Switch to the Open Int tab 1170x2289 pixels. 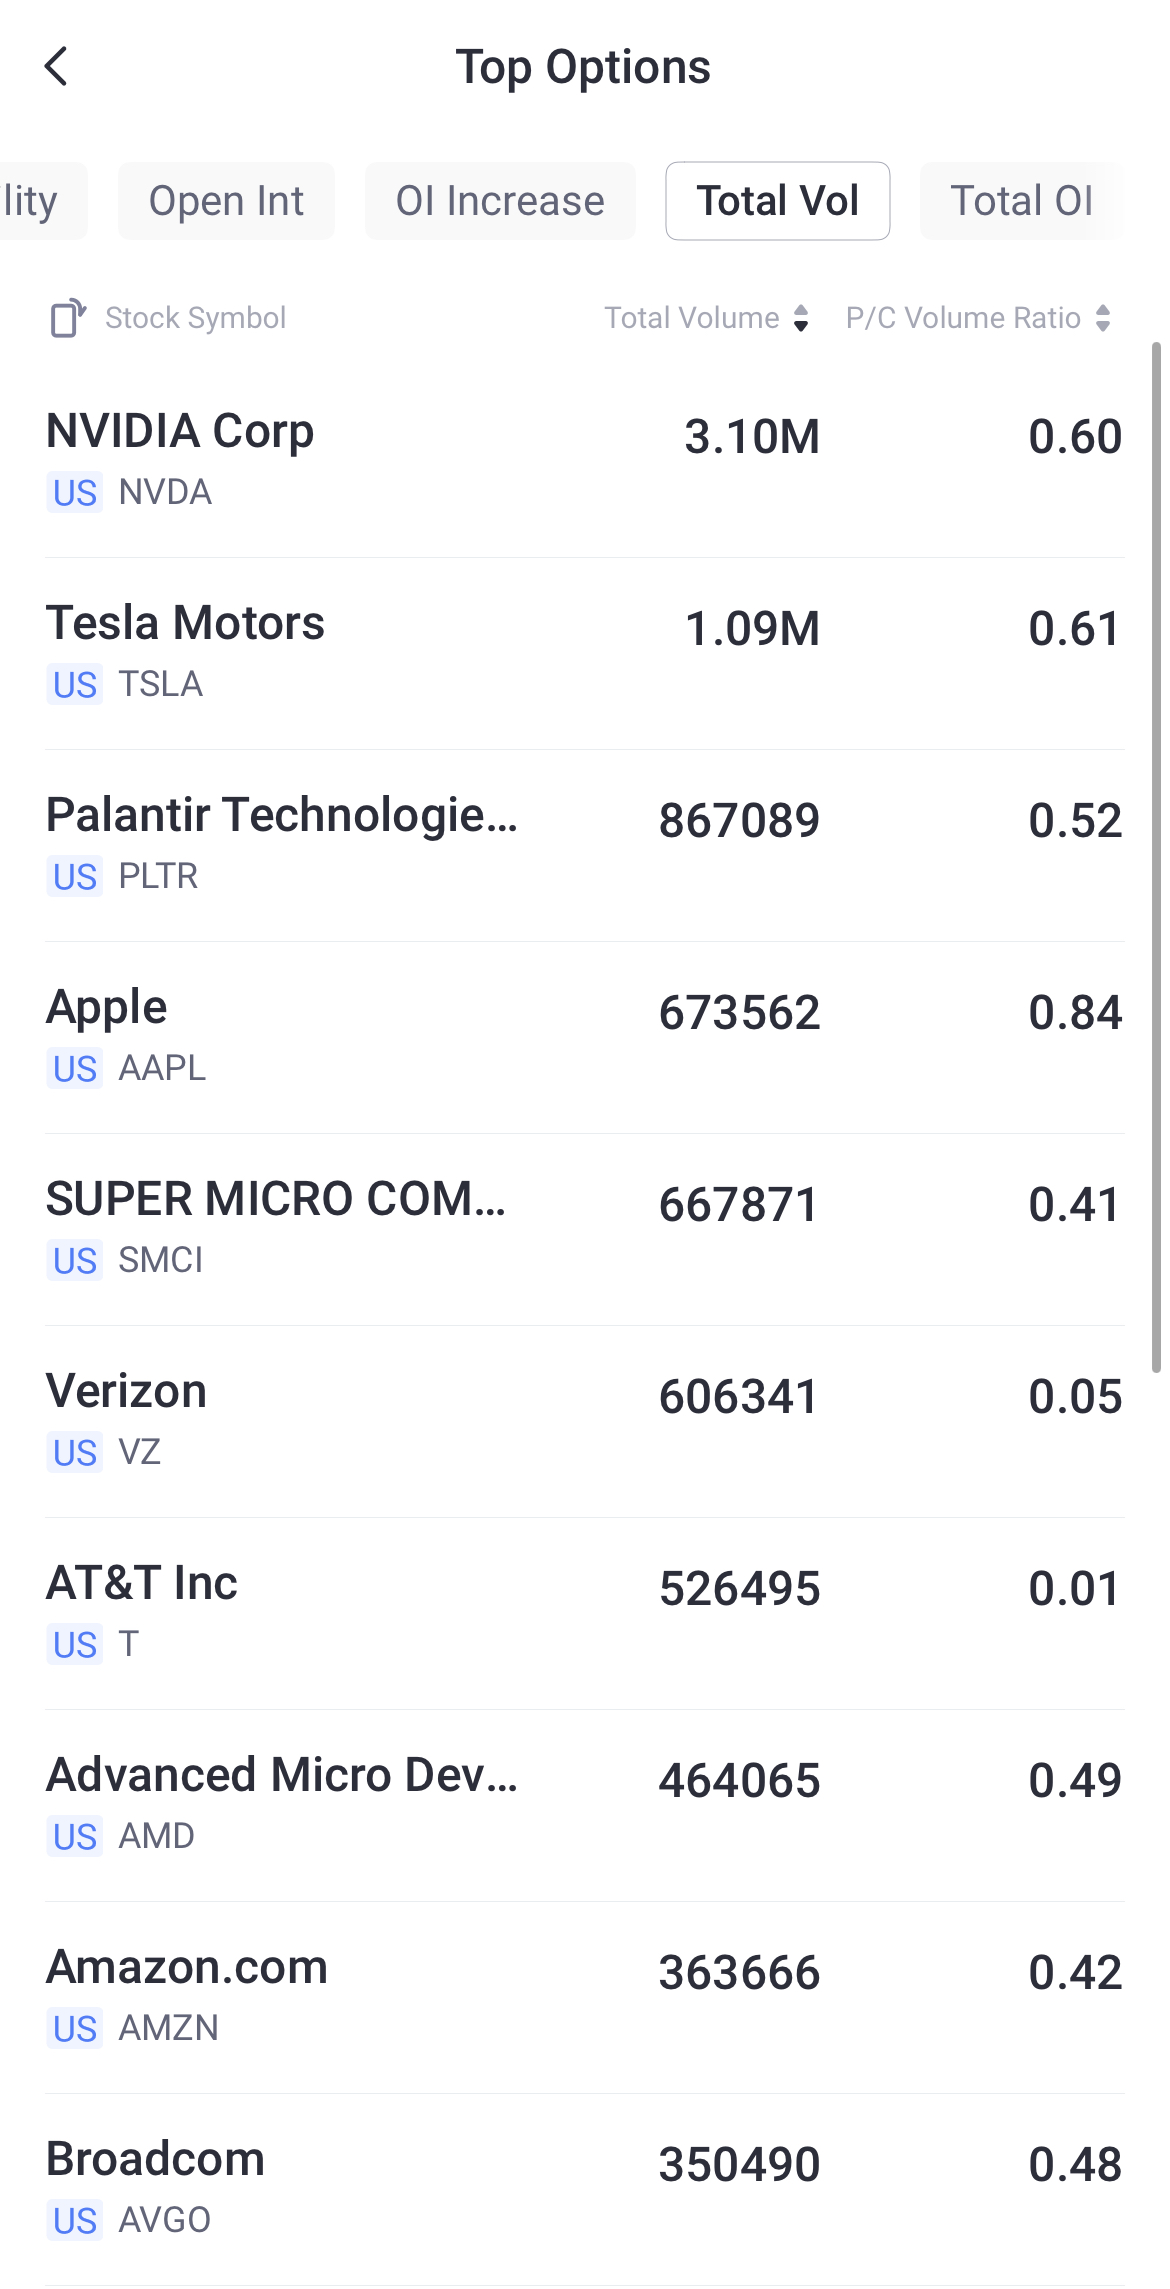coord(226,201)
